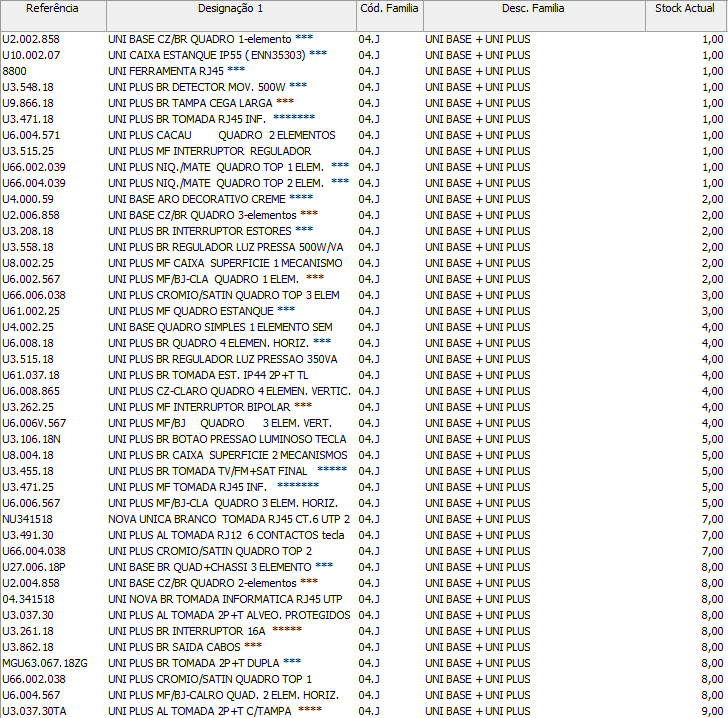728x718 pixels.
Task: Select reference U2.004.858
Action: point(31,584)
